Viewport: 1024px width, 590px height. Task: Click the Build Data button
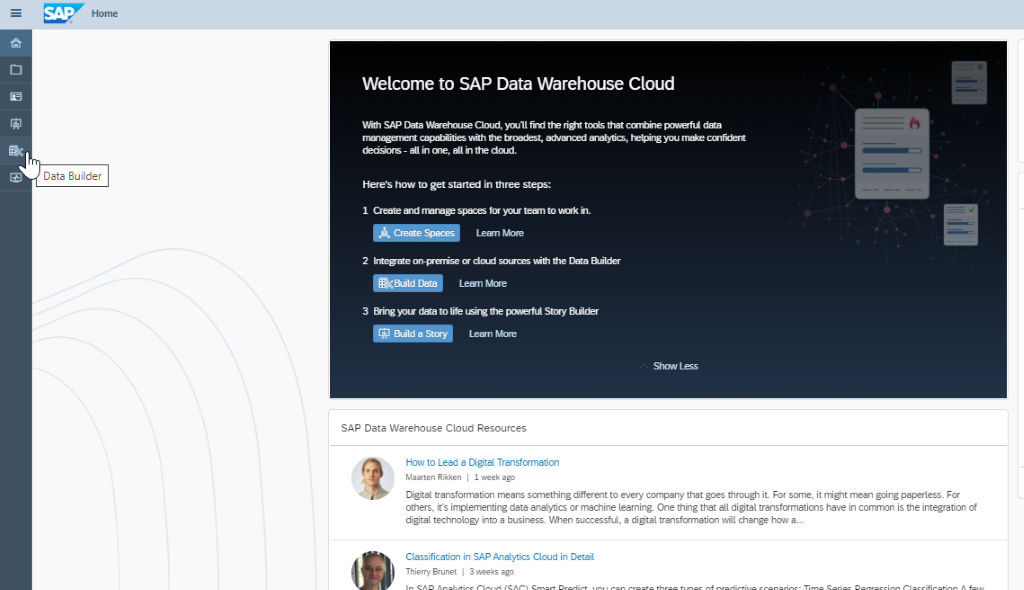click(408, 283)
